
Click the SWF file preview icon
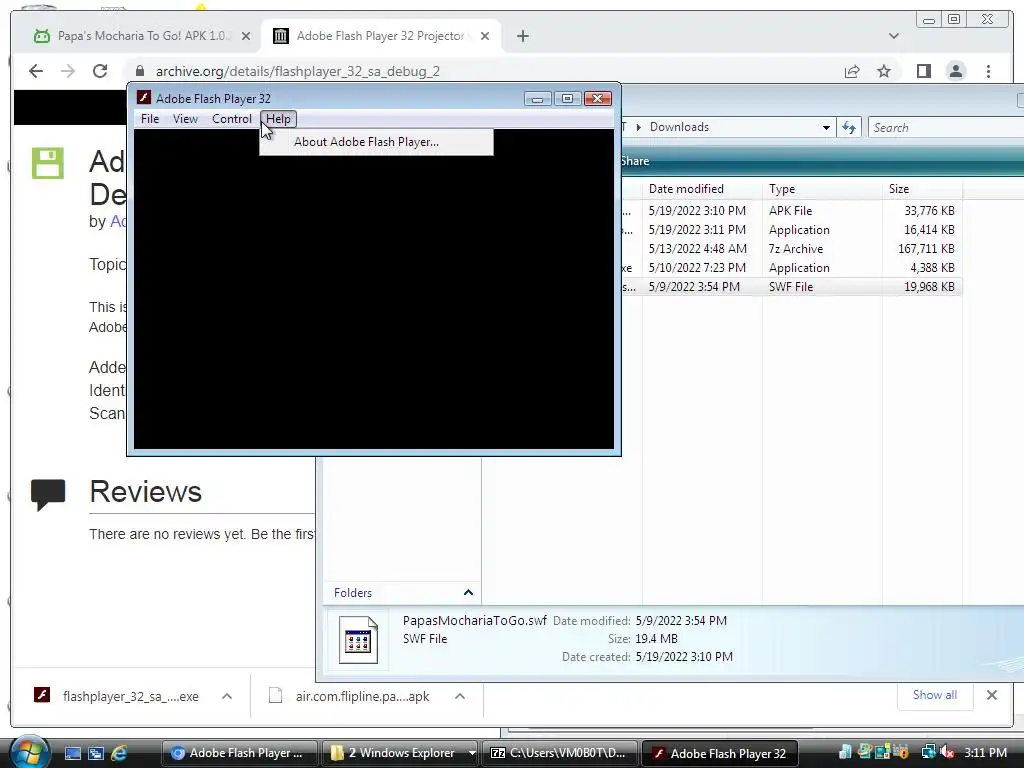click(358, 640)
